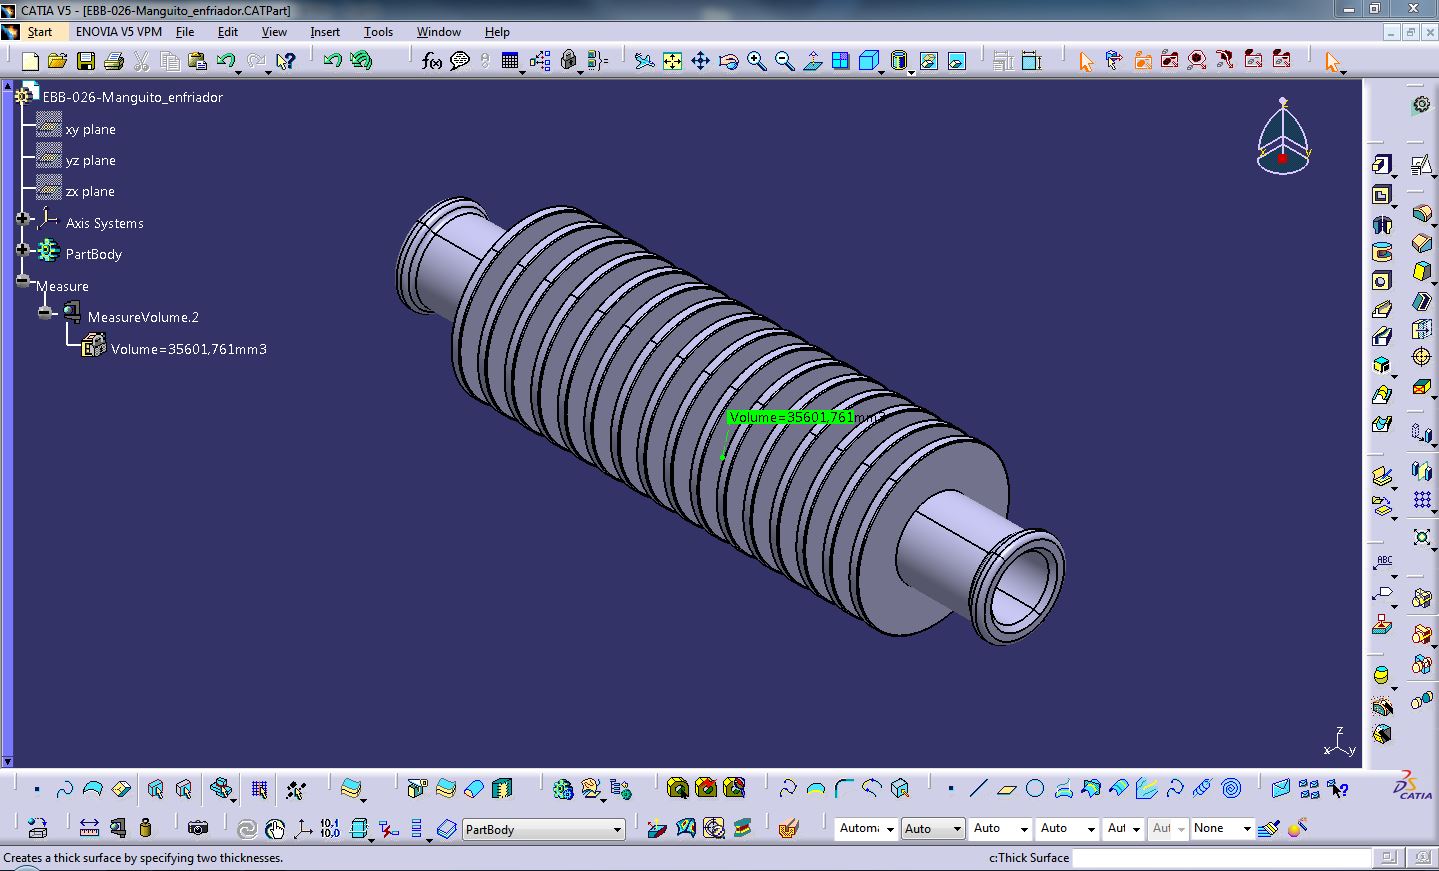Viewport: 1439px width, 871px height.
Task: Open the undo history dropdown arrow
Action: [240, 71]
